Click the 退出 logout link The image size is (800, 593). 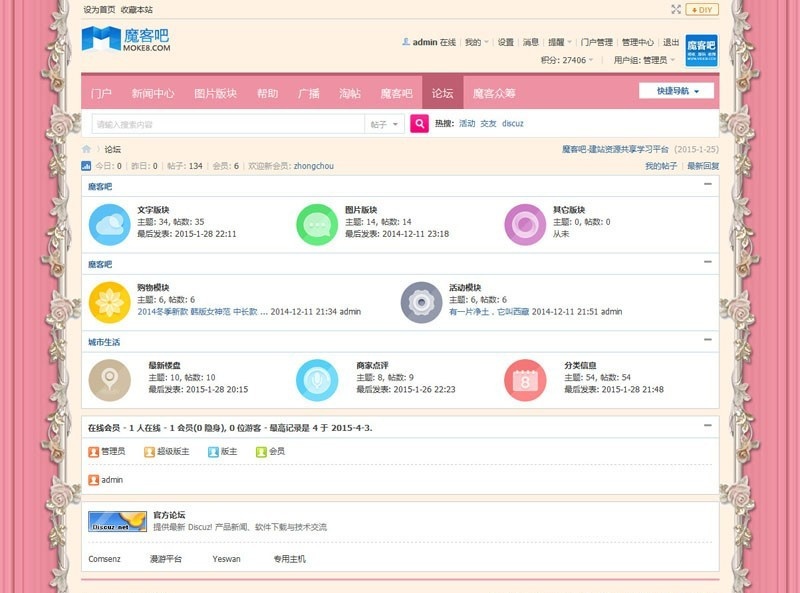pyautogui.click(x=671, y=43)
